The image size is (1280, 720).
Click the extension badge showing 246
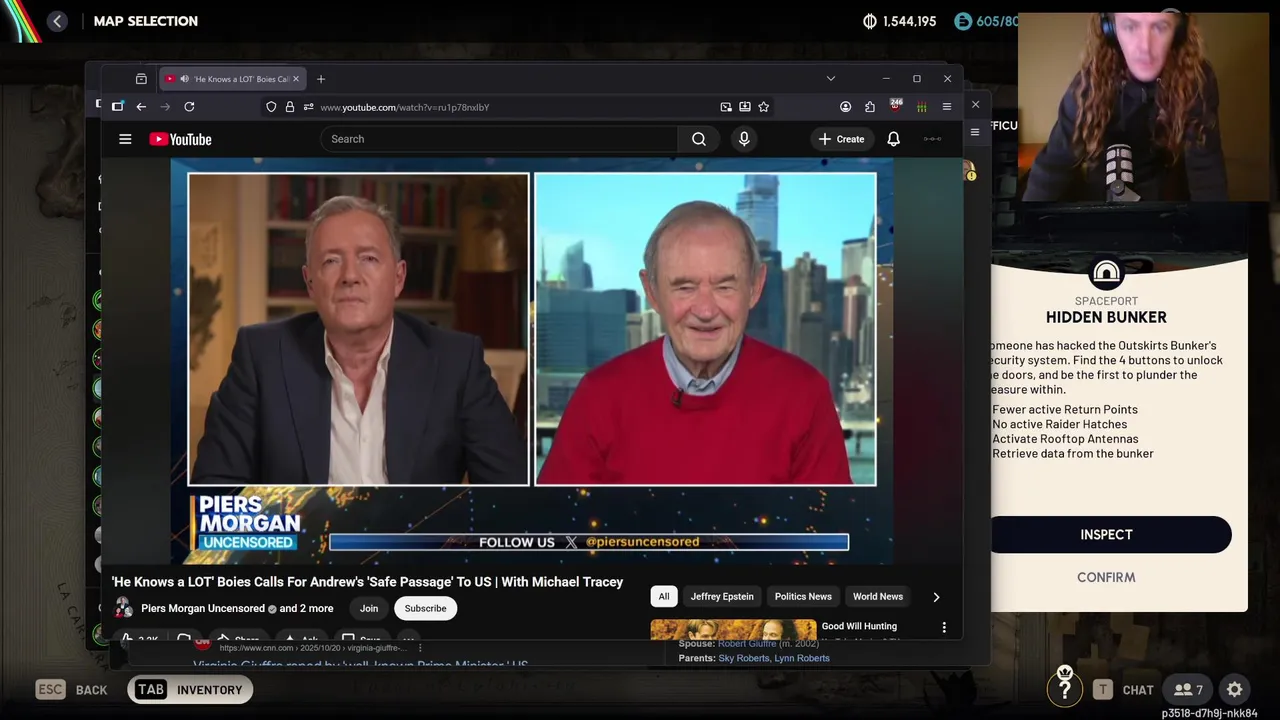click(x=896, y=106)
